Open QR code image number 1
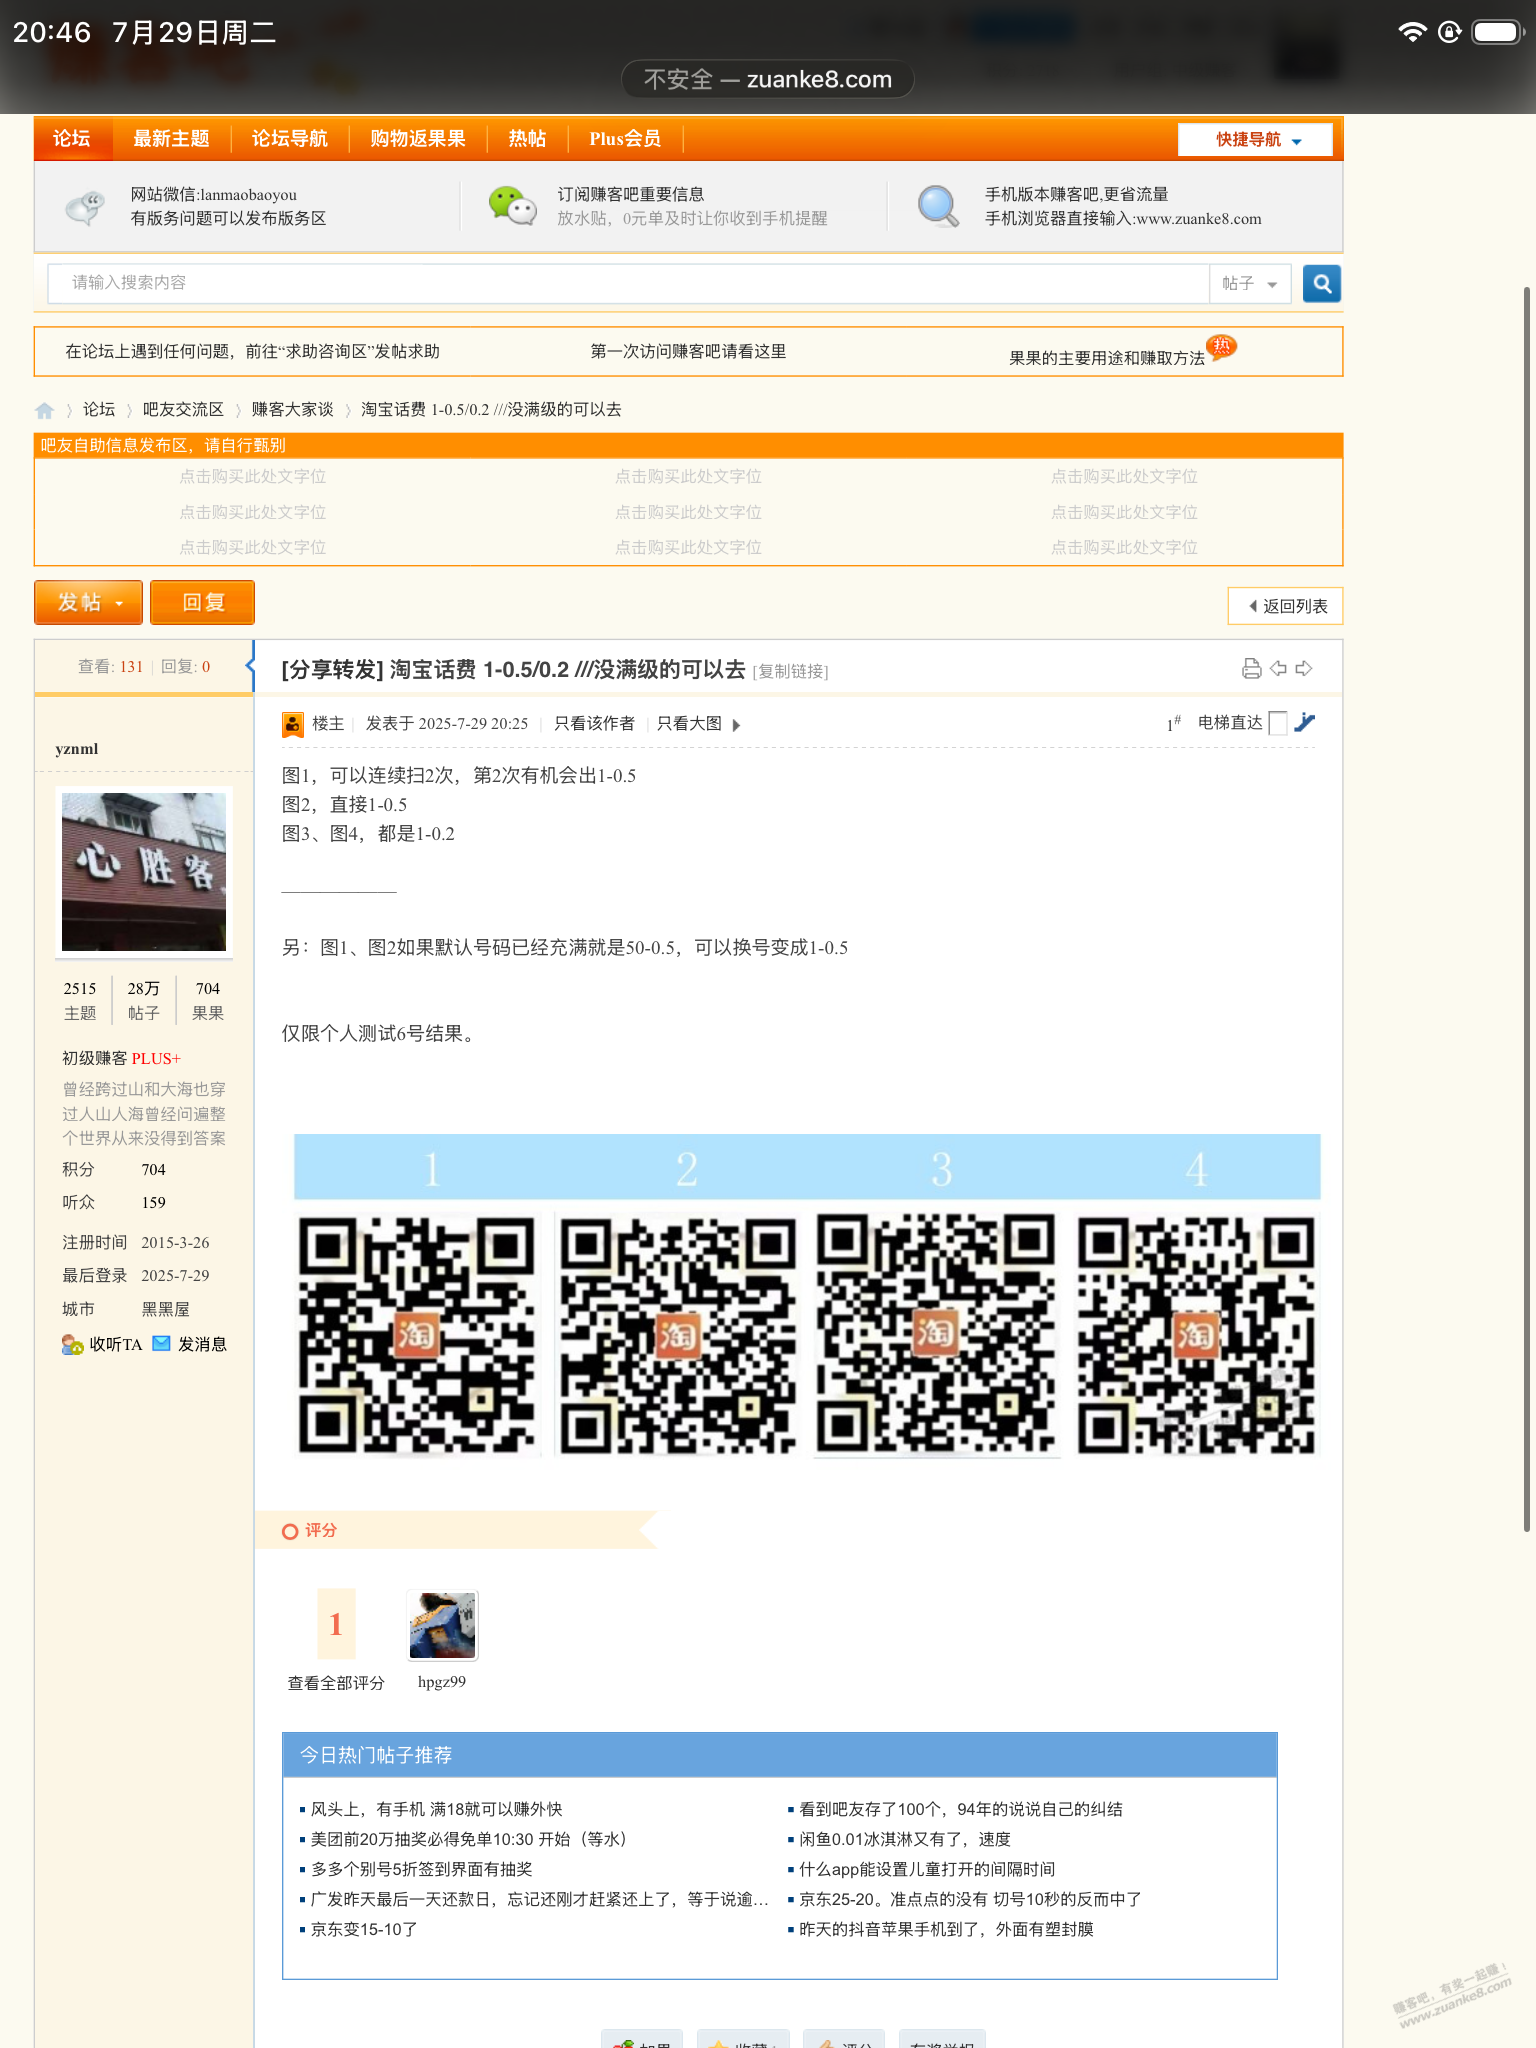Image resolution: width=1536 pixels, height=2048 pixels. 418,1334
